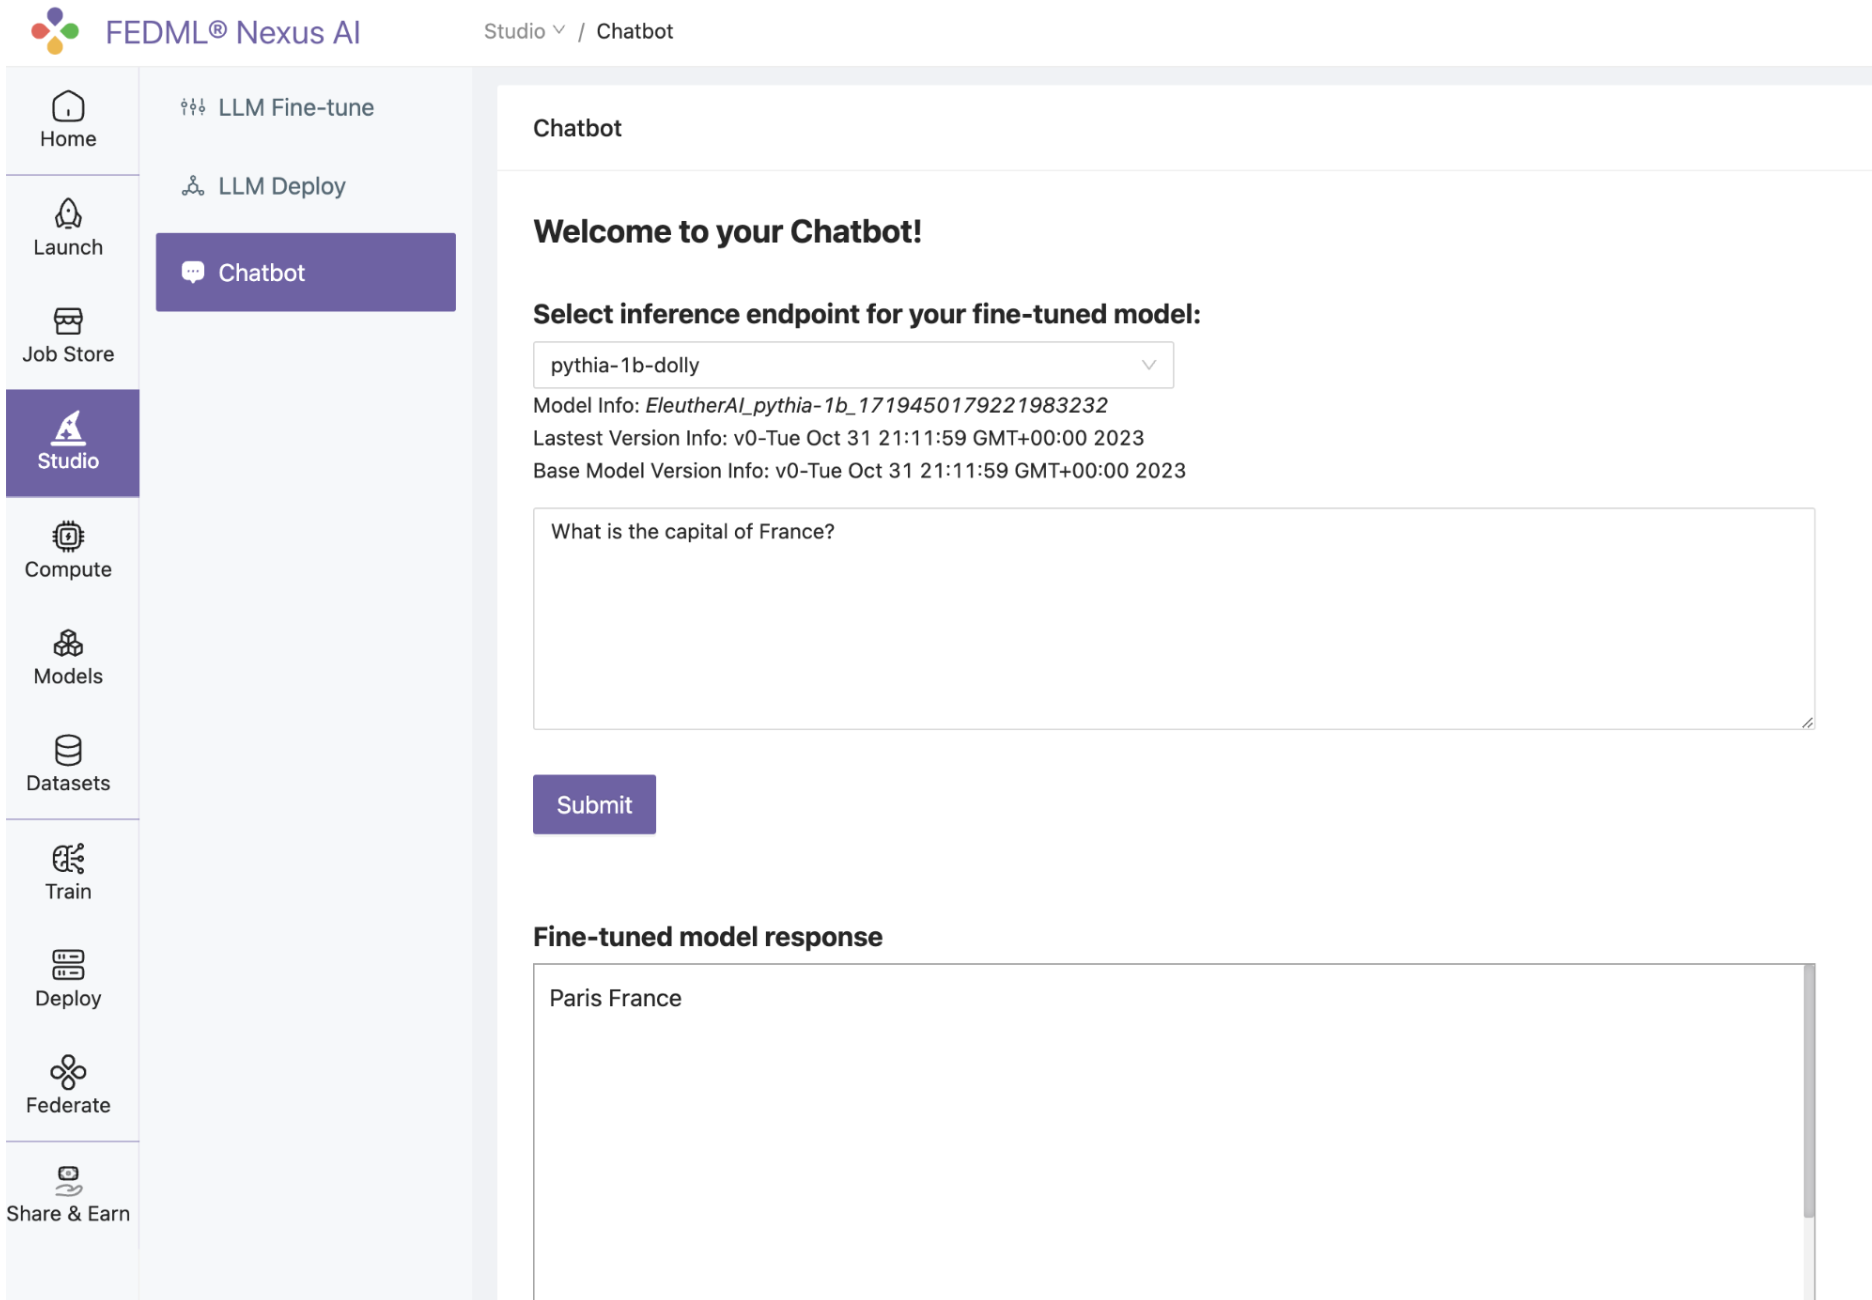Image resolution: width=1872 pixels, height=1300 pixels.
Task: Open the Models cubes icon
Action: 68,643
